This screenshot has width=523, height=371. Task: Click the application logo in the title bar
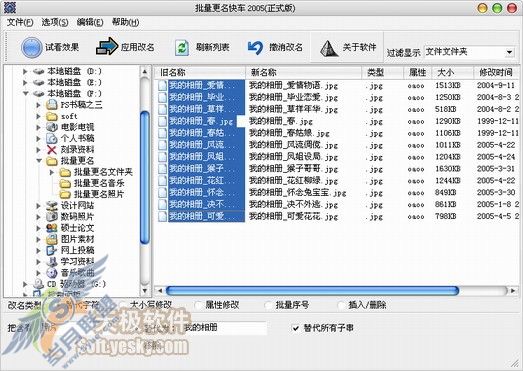pos(10,8)
